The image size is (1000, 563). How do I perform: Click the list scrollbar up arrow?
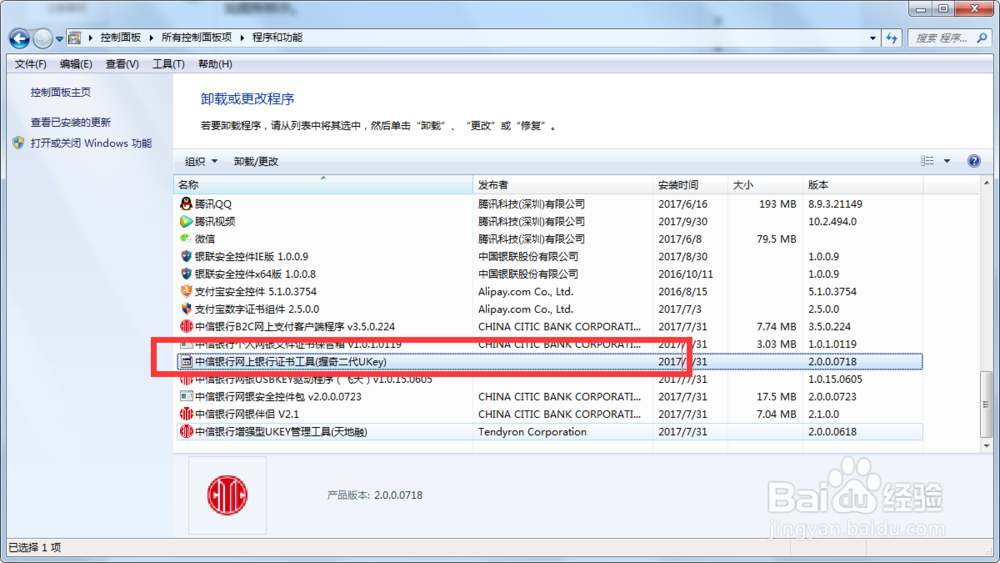(987, 184)
